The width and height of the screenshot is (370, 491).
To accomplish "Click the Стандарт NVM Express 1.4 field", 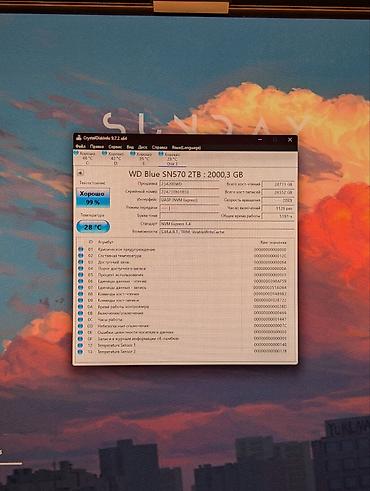I will pos(227,224).
